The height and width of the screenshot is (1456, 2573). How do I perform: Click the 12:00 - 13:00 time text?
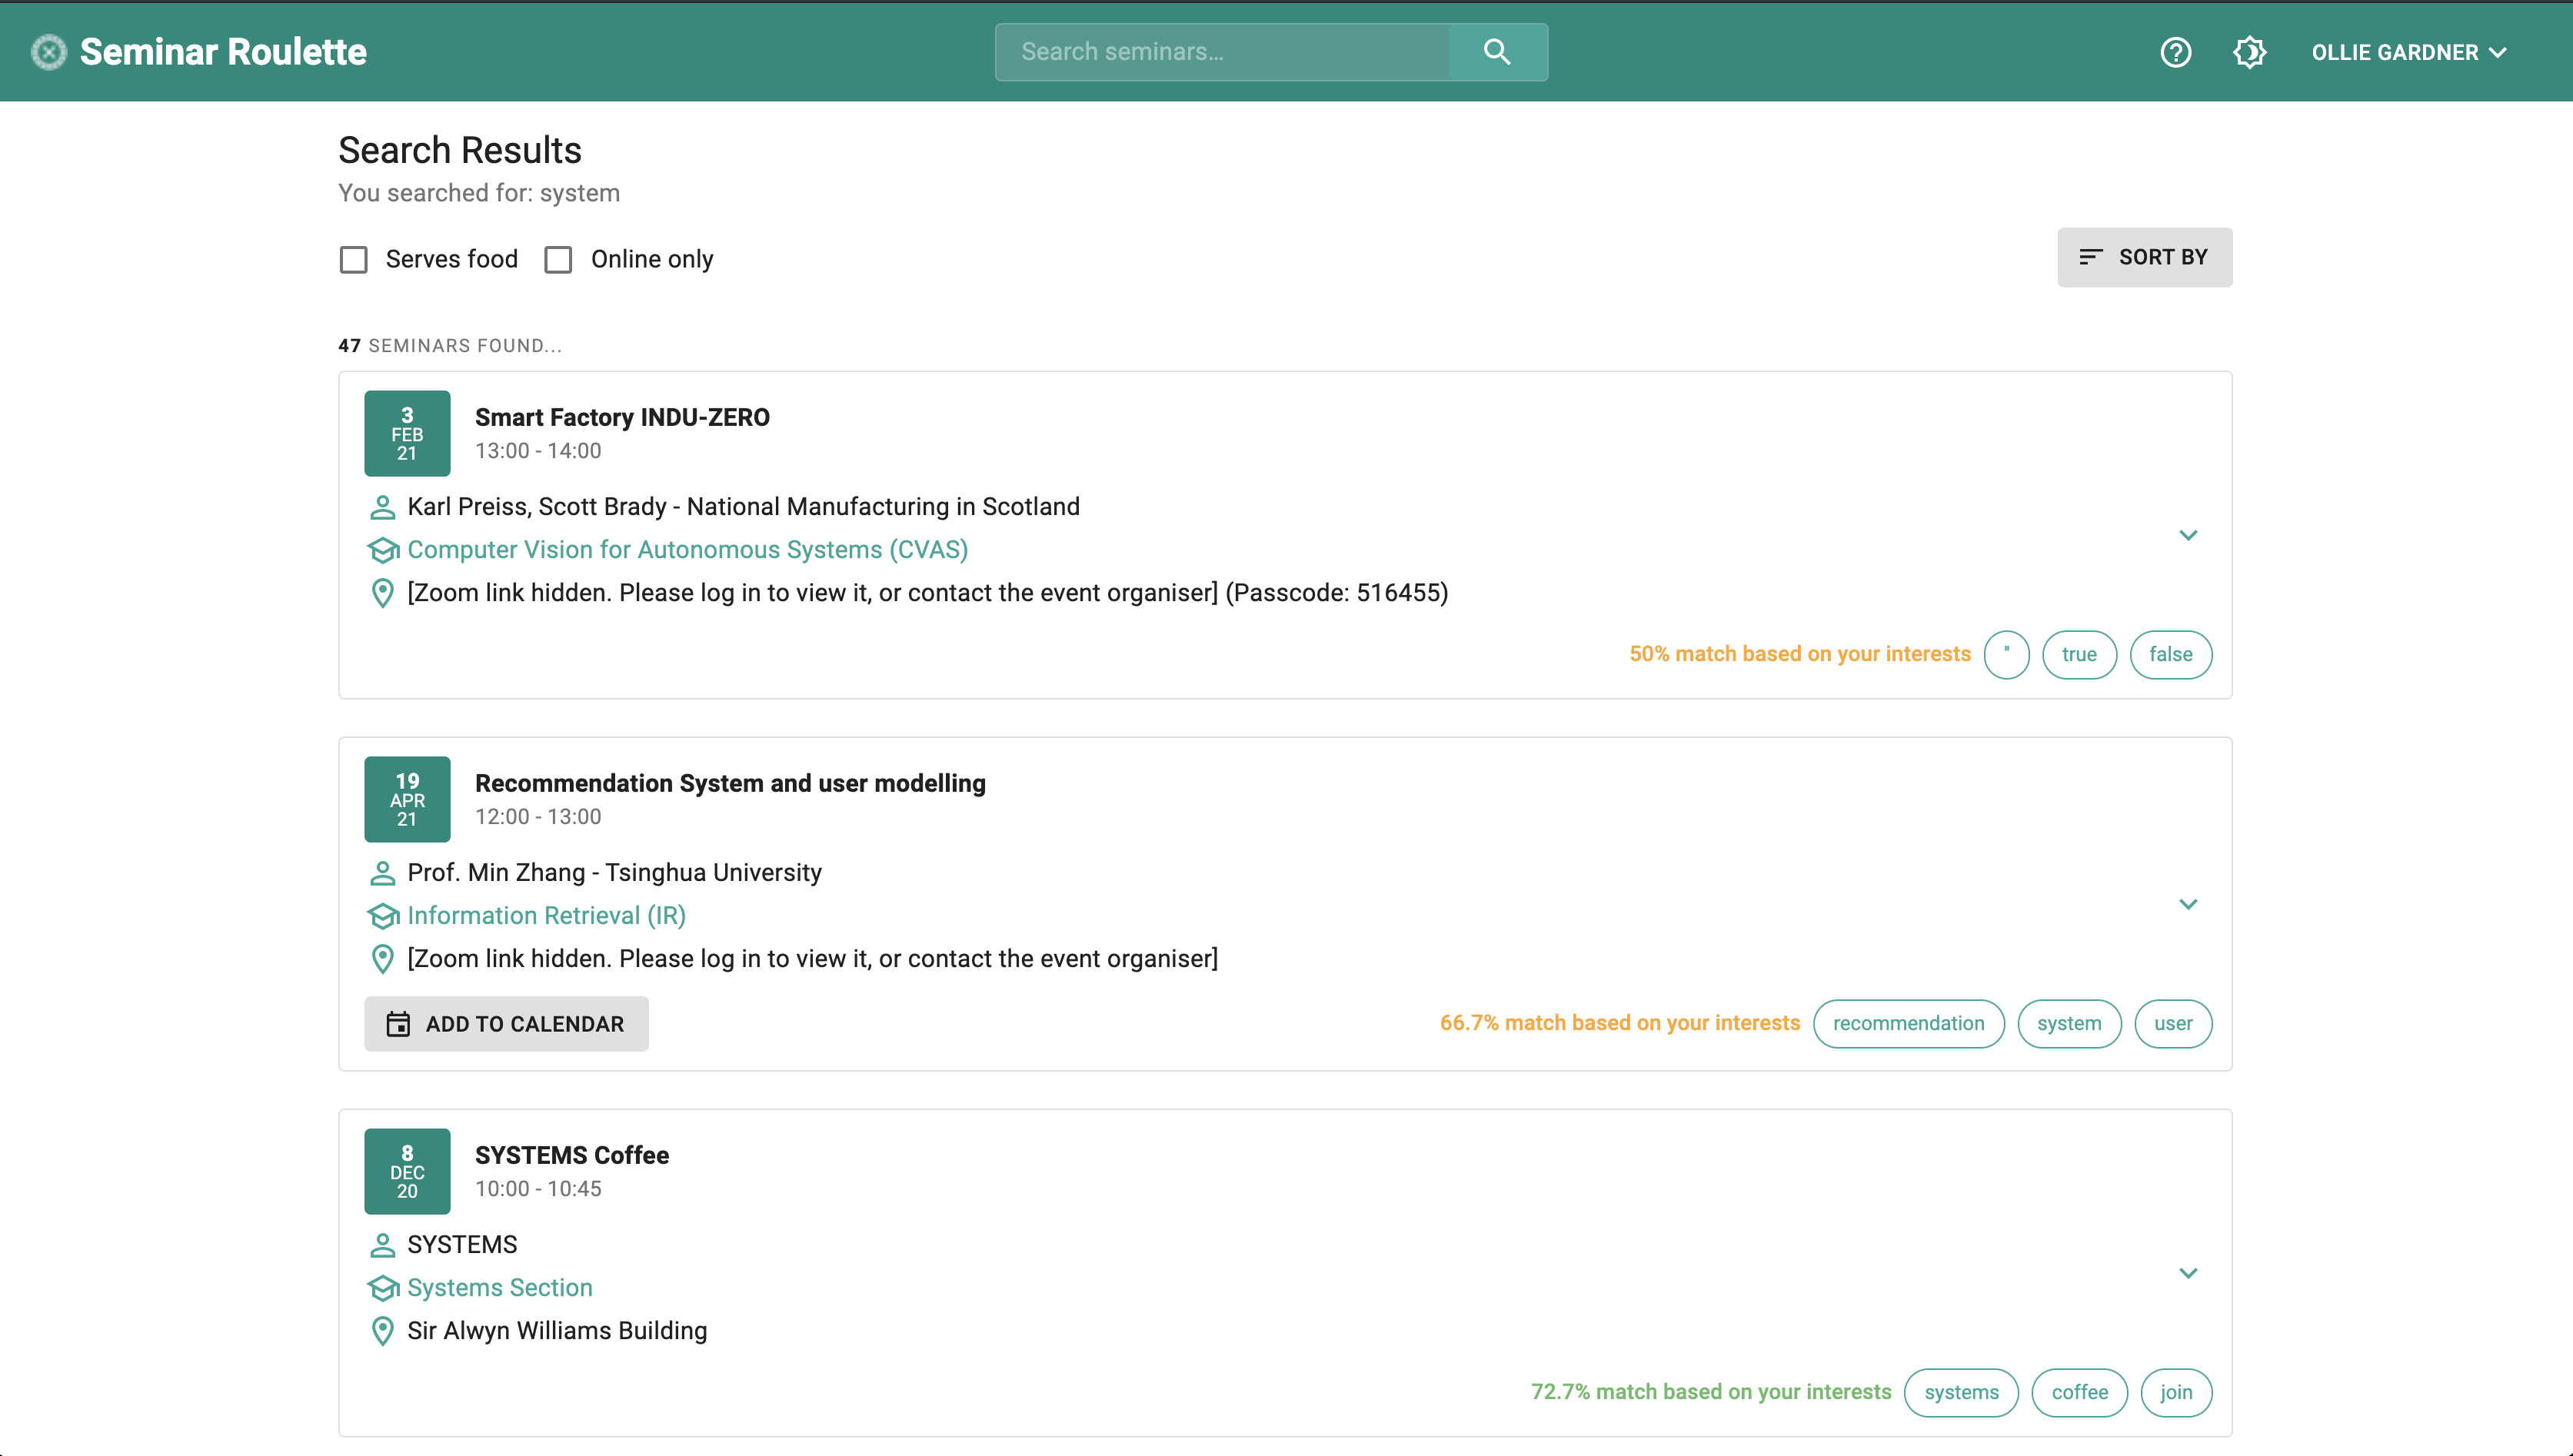point(538,817)
